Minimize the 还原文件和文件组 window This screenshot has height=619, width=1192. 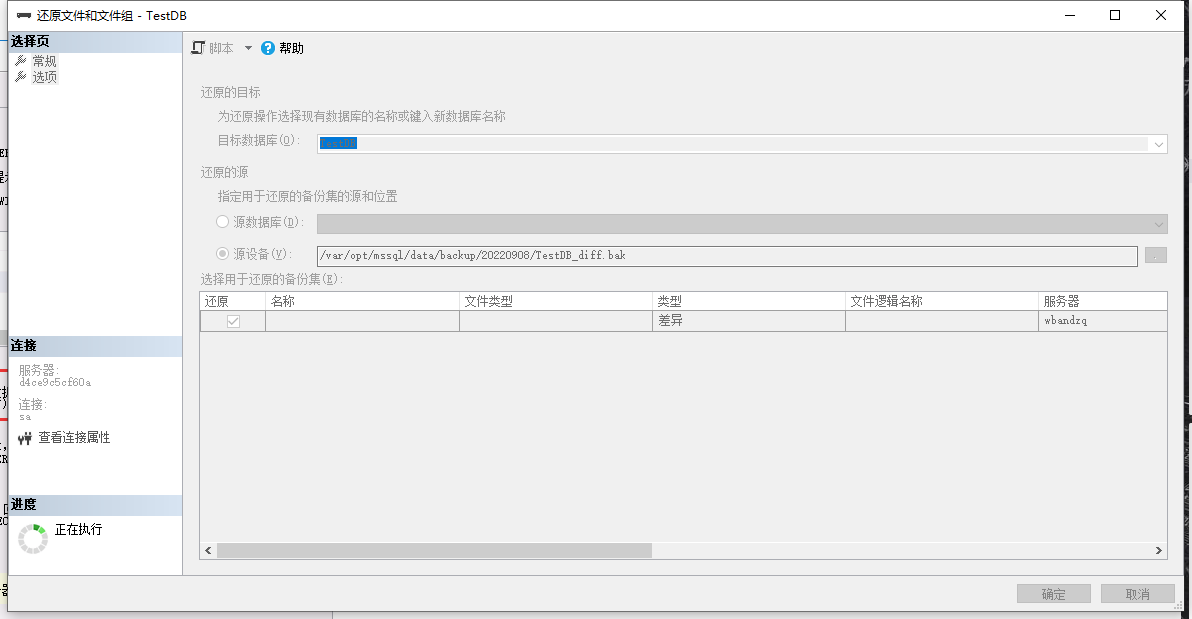(x=1070, y=15)
